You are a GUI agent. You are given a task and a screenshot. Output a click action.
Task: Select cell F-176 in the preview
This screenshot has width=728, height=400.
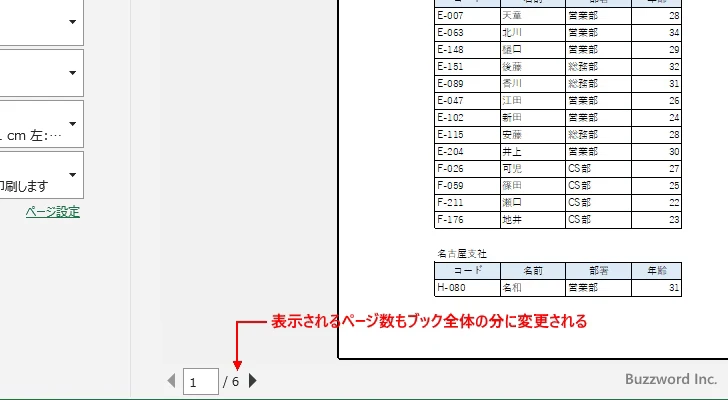click(x=468, y=220)
